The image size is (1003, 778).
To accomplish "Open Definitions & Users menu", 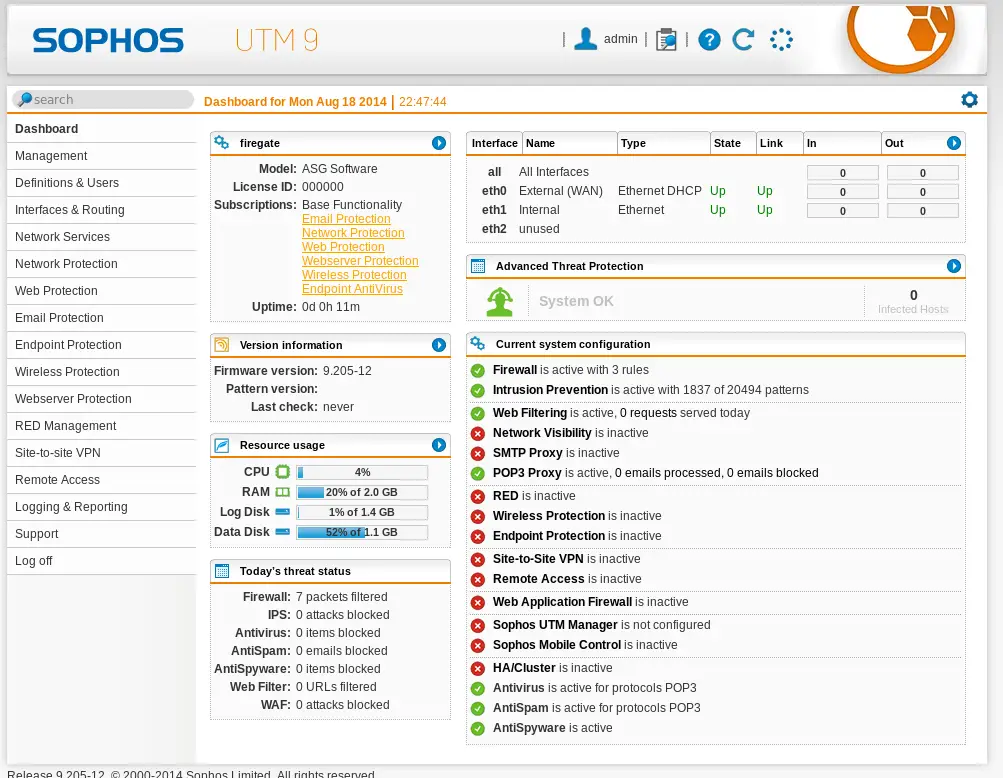I will click(101, 182).
